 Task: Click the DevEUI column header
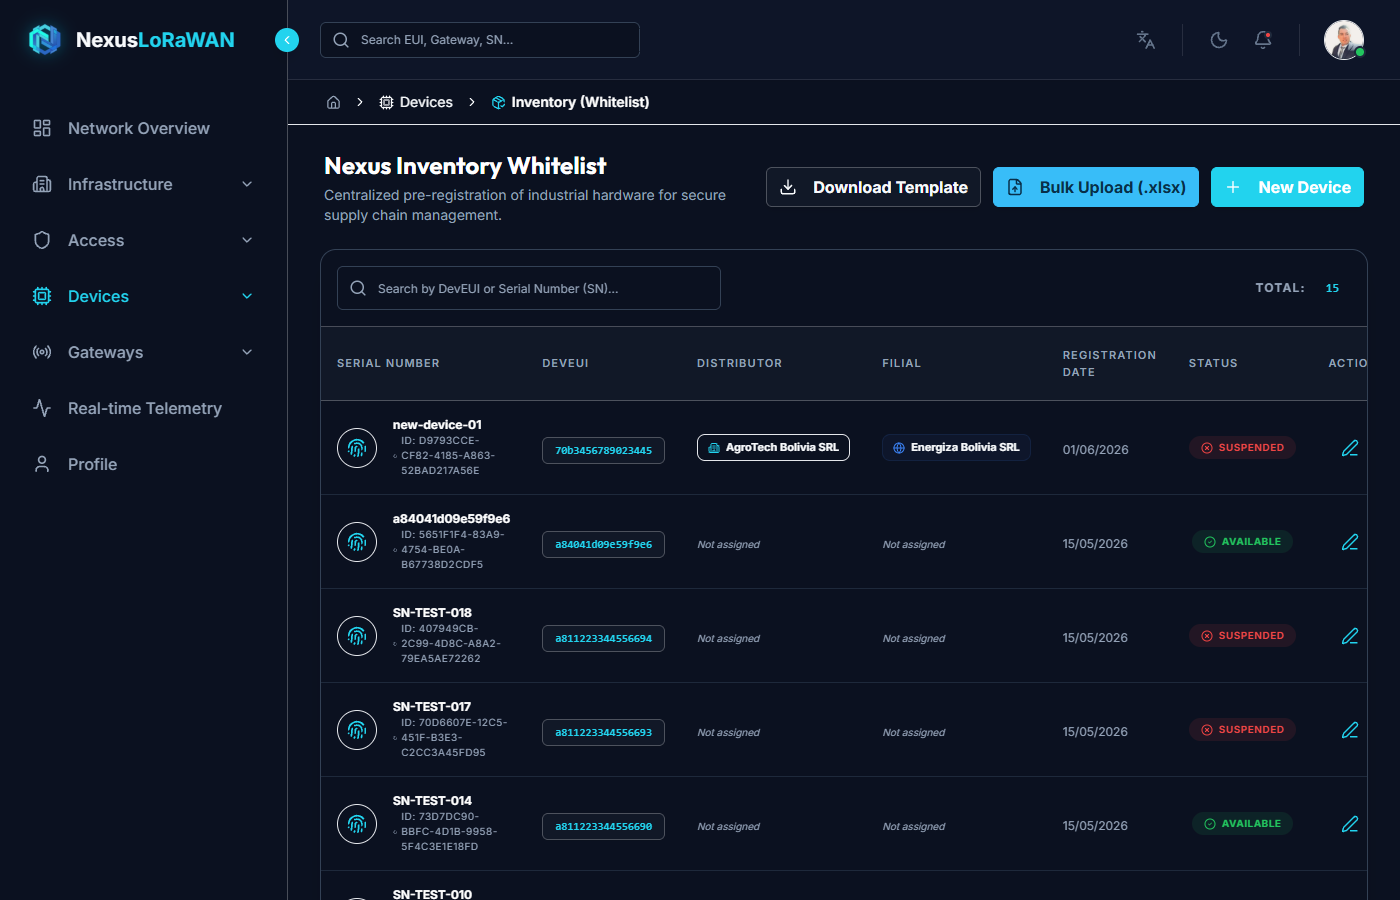pyautogui.click(x=565, y=363)
